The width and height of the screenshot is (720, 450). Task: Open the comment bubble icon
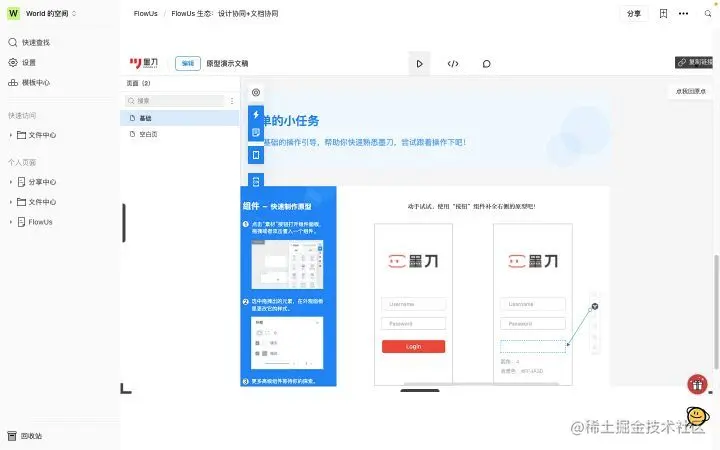click(x=486, y=64)
